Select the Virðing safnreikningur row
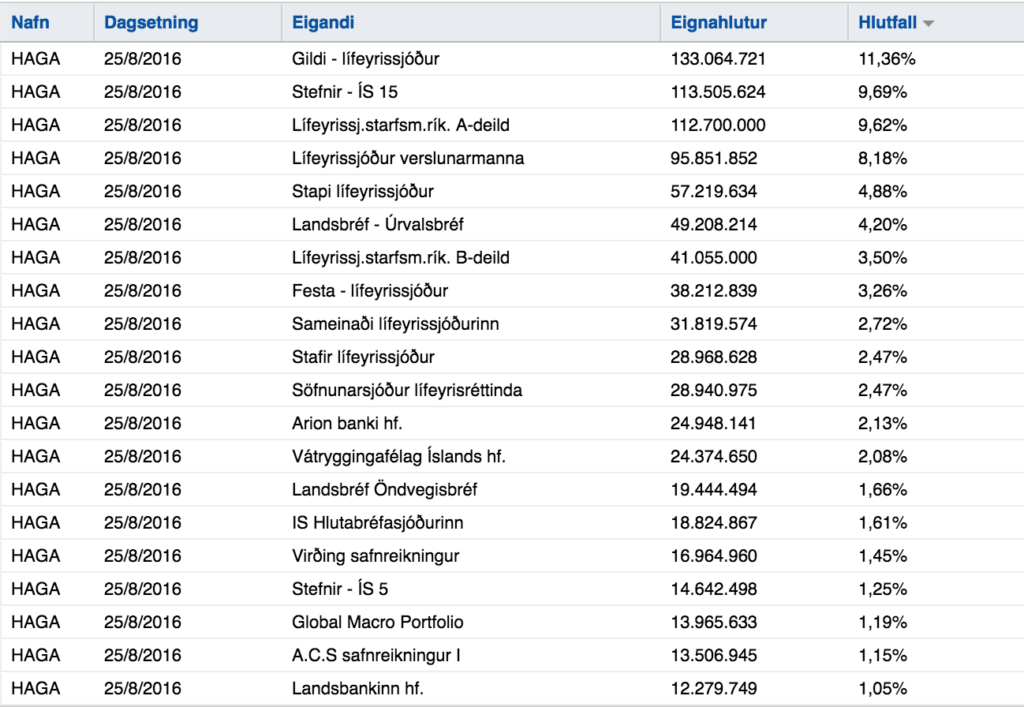Image resolution: width=1024 pixels, height=707 pixels. click(x=512, y=556)
